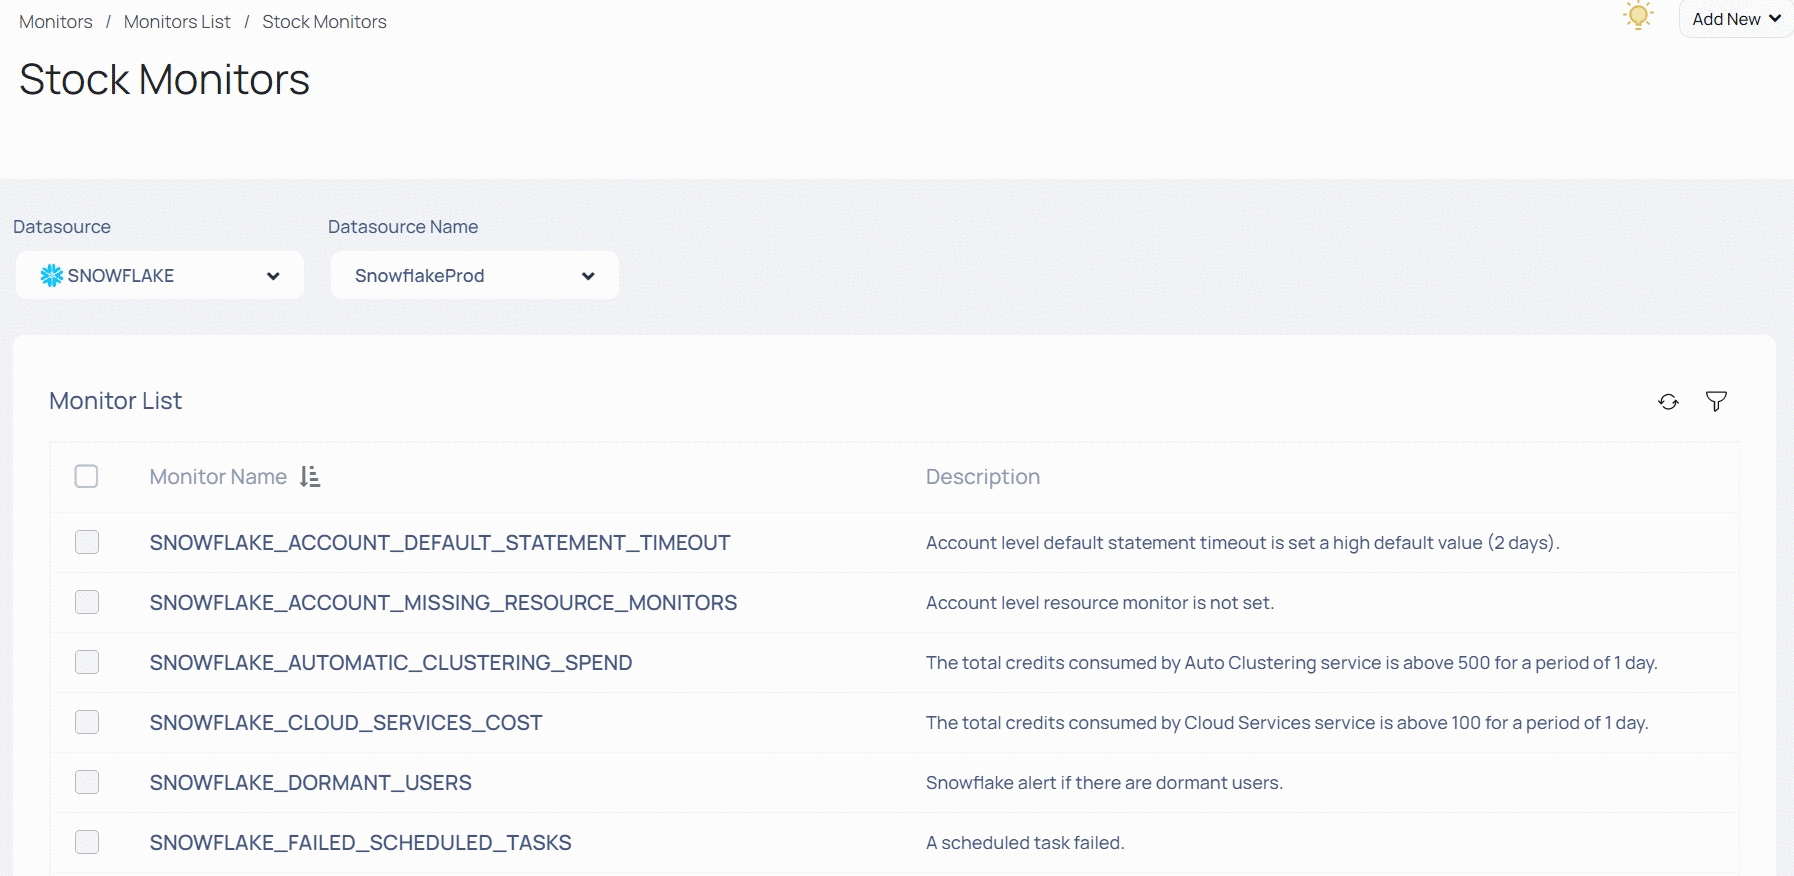1794x876 pixels.
Task: Click the Auto Clustering credits description
Action: 1292,663
